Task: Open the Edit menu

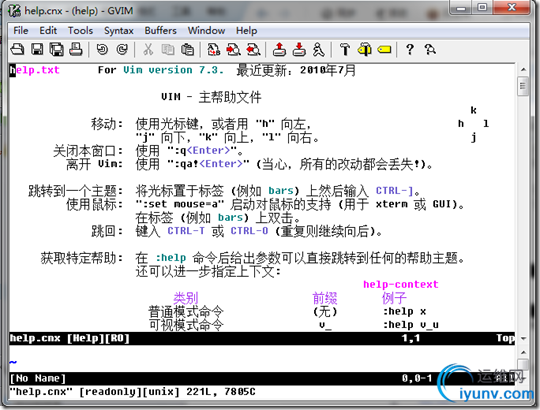Action: [48, 31]
